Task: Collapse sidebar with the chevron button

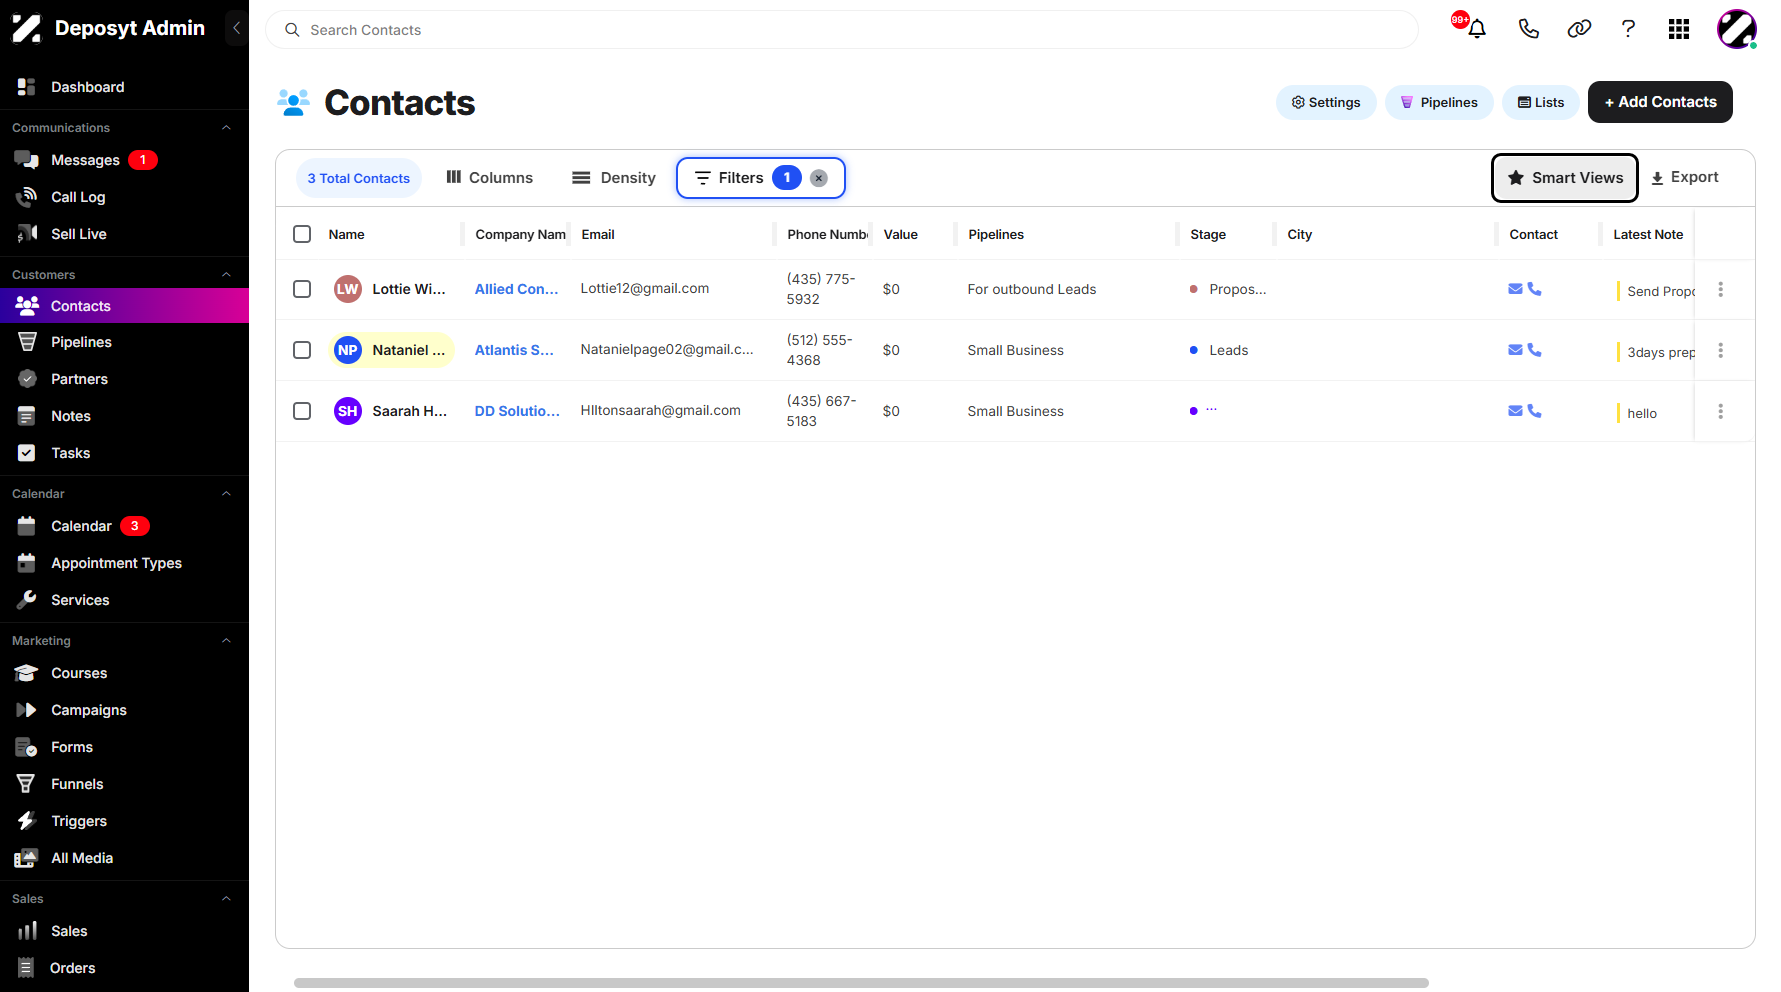Action: [237, 28]
